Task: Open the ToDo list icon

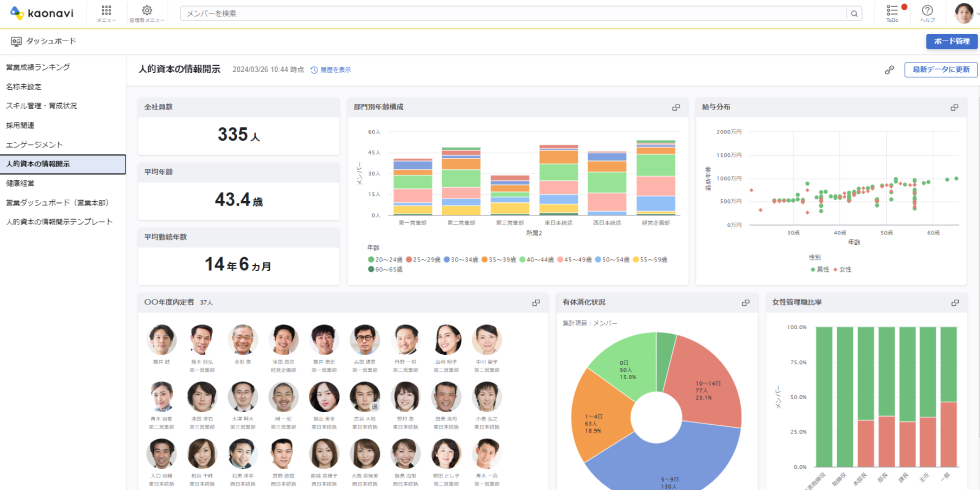Action: pyautogui.click(x=892, y=11)
